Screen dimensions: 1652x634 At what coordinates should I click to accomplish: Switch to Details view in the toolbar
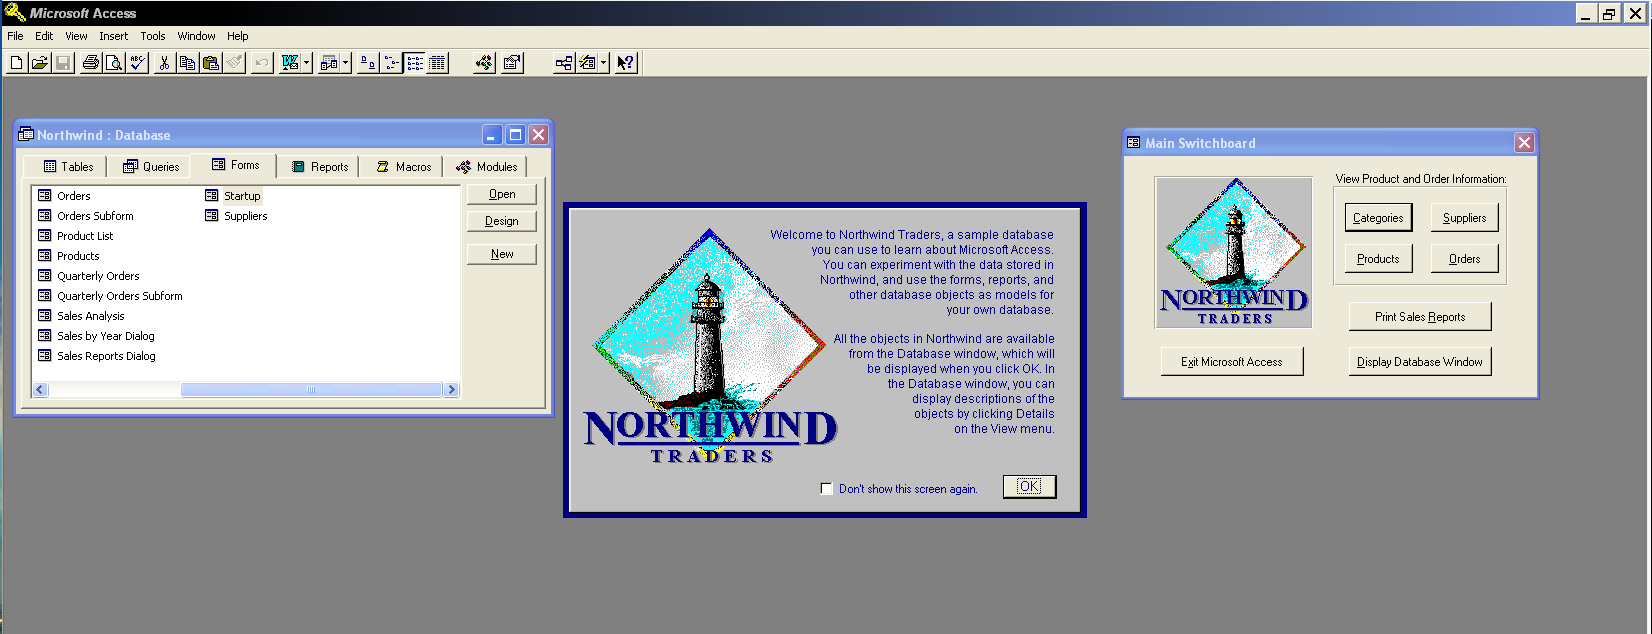[x=437, y=63]
